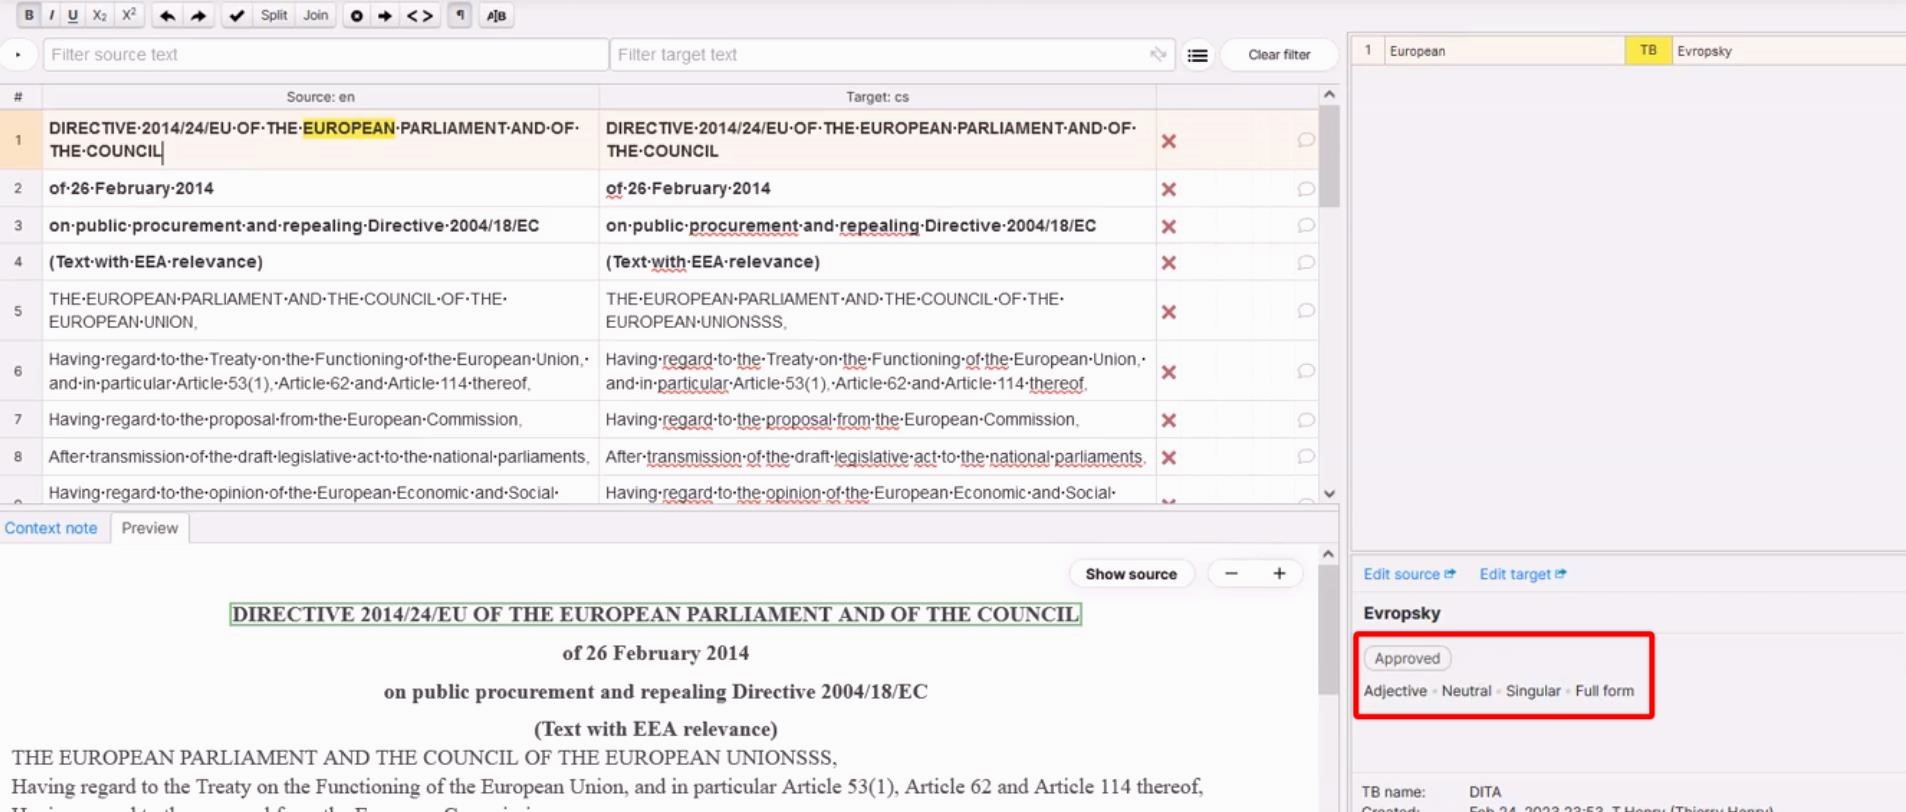Toggle the hidden characters pilcrow icon
The image size is (1906, 812).
point(460,15)
